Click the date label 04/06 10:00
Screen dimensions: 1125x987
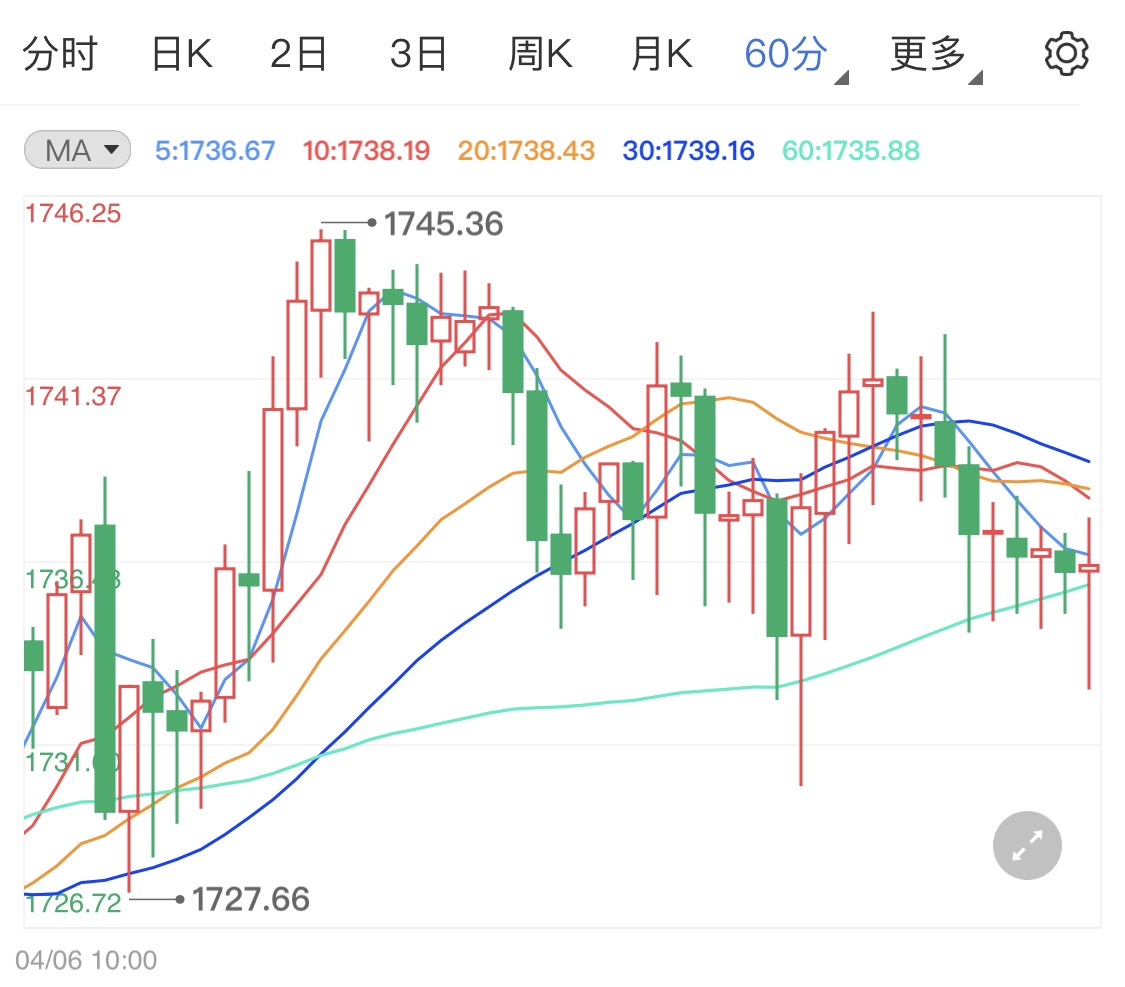(x=86, y=960)
